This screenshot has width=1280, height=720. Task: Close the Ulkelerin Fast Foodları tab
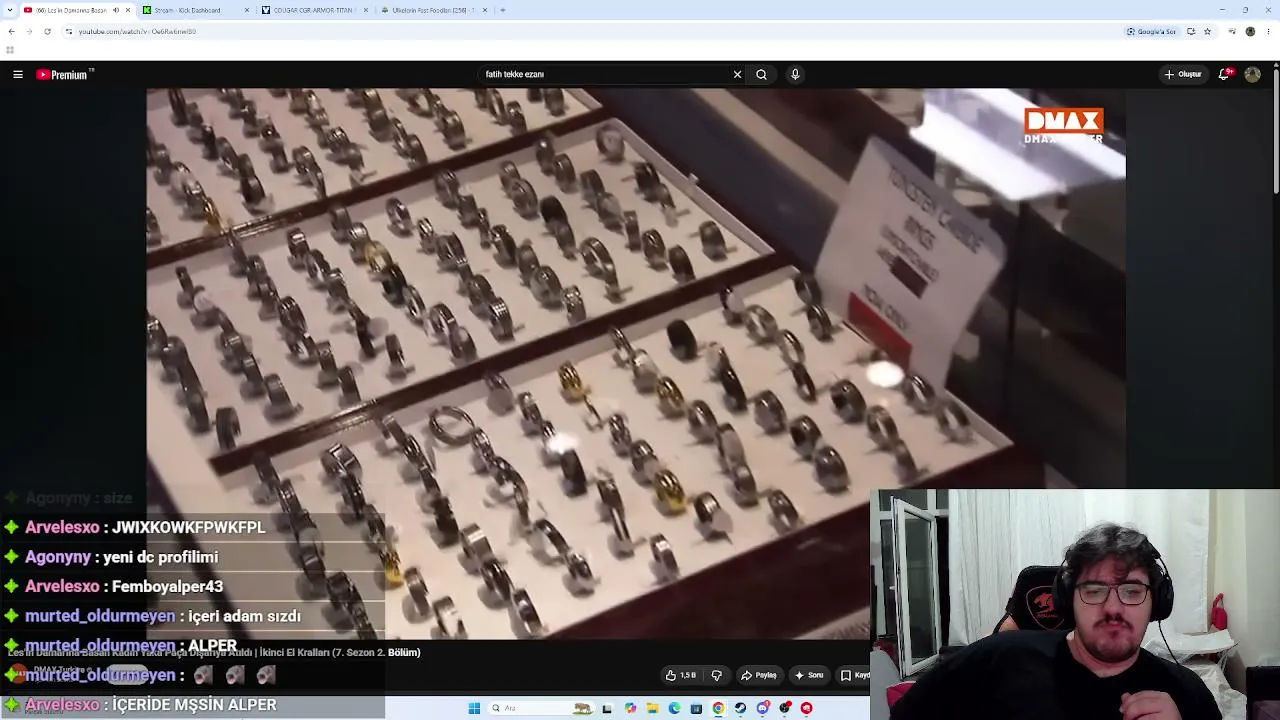pos(485,10)
